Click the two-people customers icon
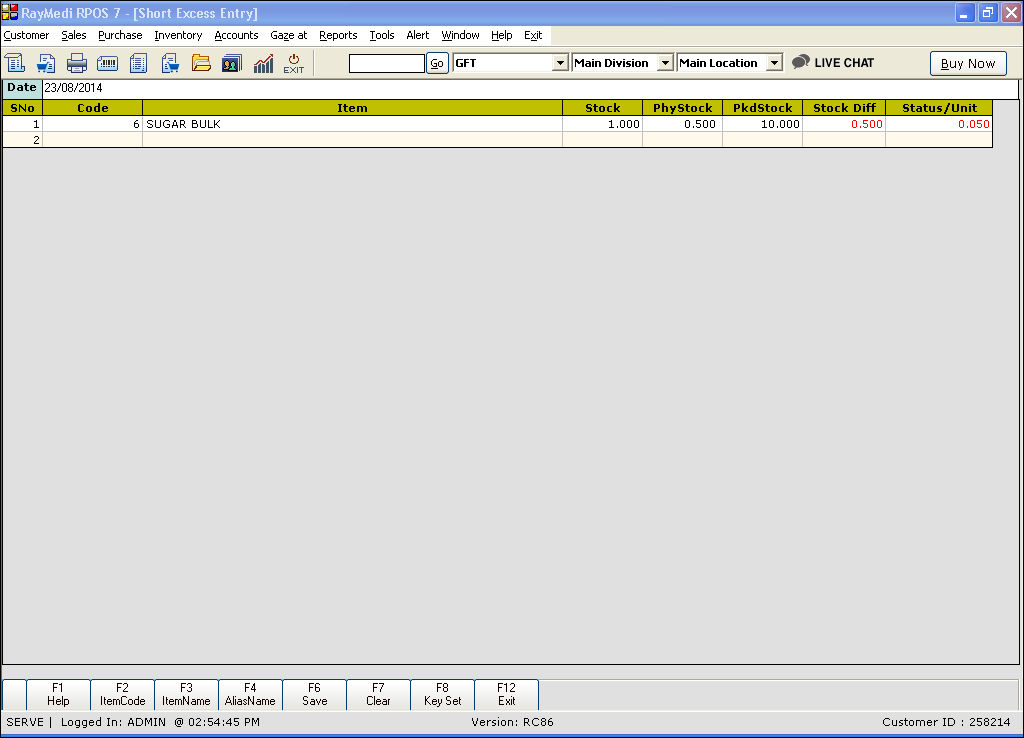Image resolution: width=1024 pixels, height=738 pixels. pyautogui.click(x=232, y=63)
